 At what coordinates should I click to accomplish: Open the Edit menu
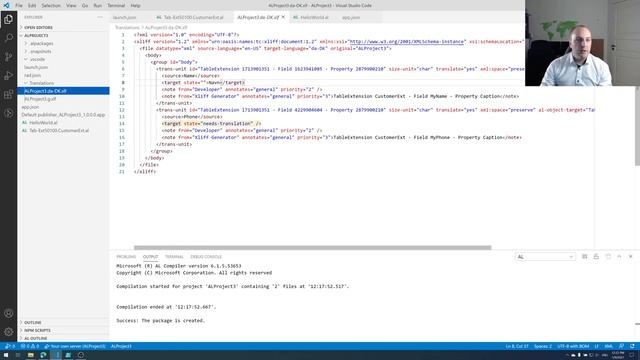coord(32,6)
